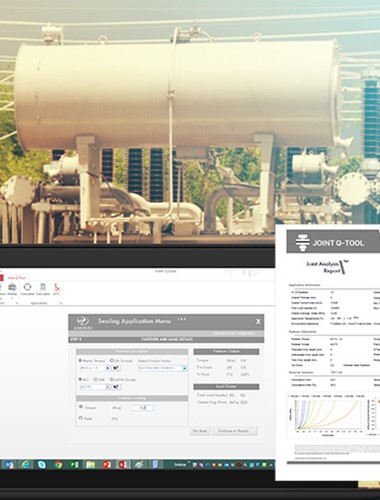
Task: Click the icon button beside the thread size dropdown
Action: pos(116,368)
